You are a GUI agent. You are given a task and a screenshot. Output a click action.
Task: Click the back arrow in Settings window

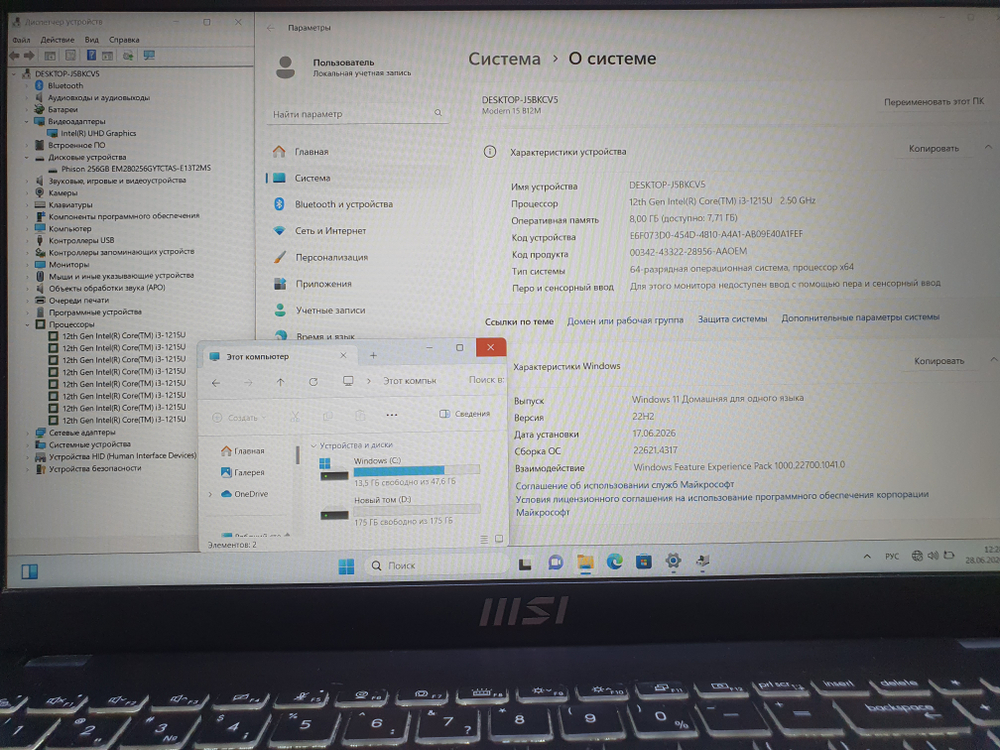(270, 28)
